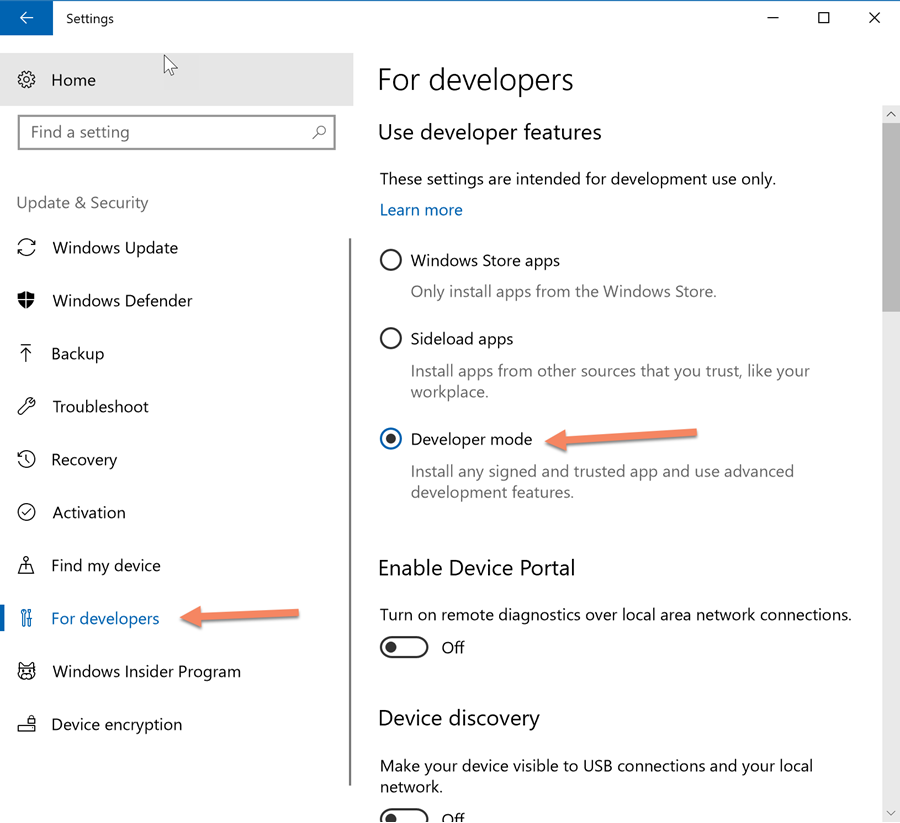Toggle the Enable Device Portal switch

[404, 648]
